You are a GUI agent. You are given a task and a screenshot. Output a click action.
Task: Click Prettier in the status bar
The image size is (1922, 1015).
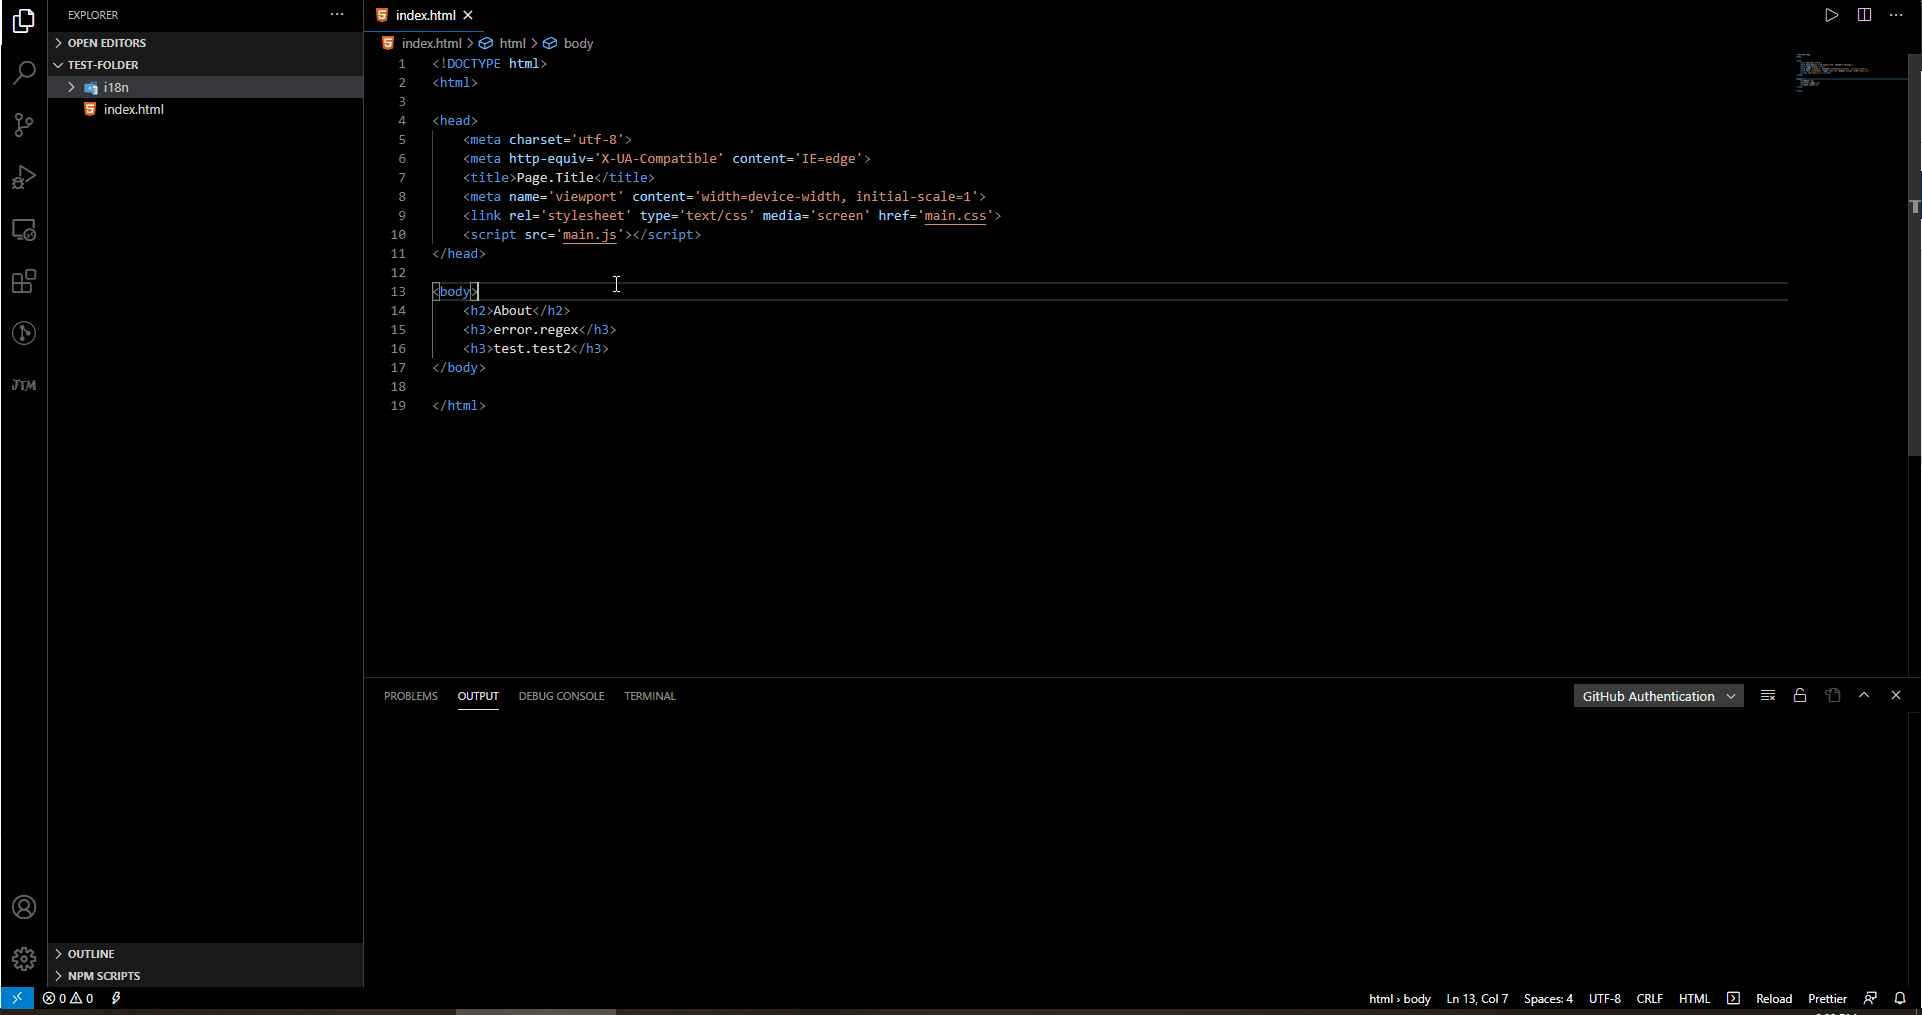[1827, 998]
